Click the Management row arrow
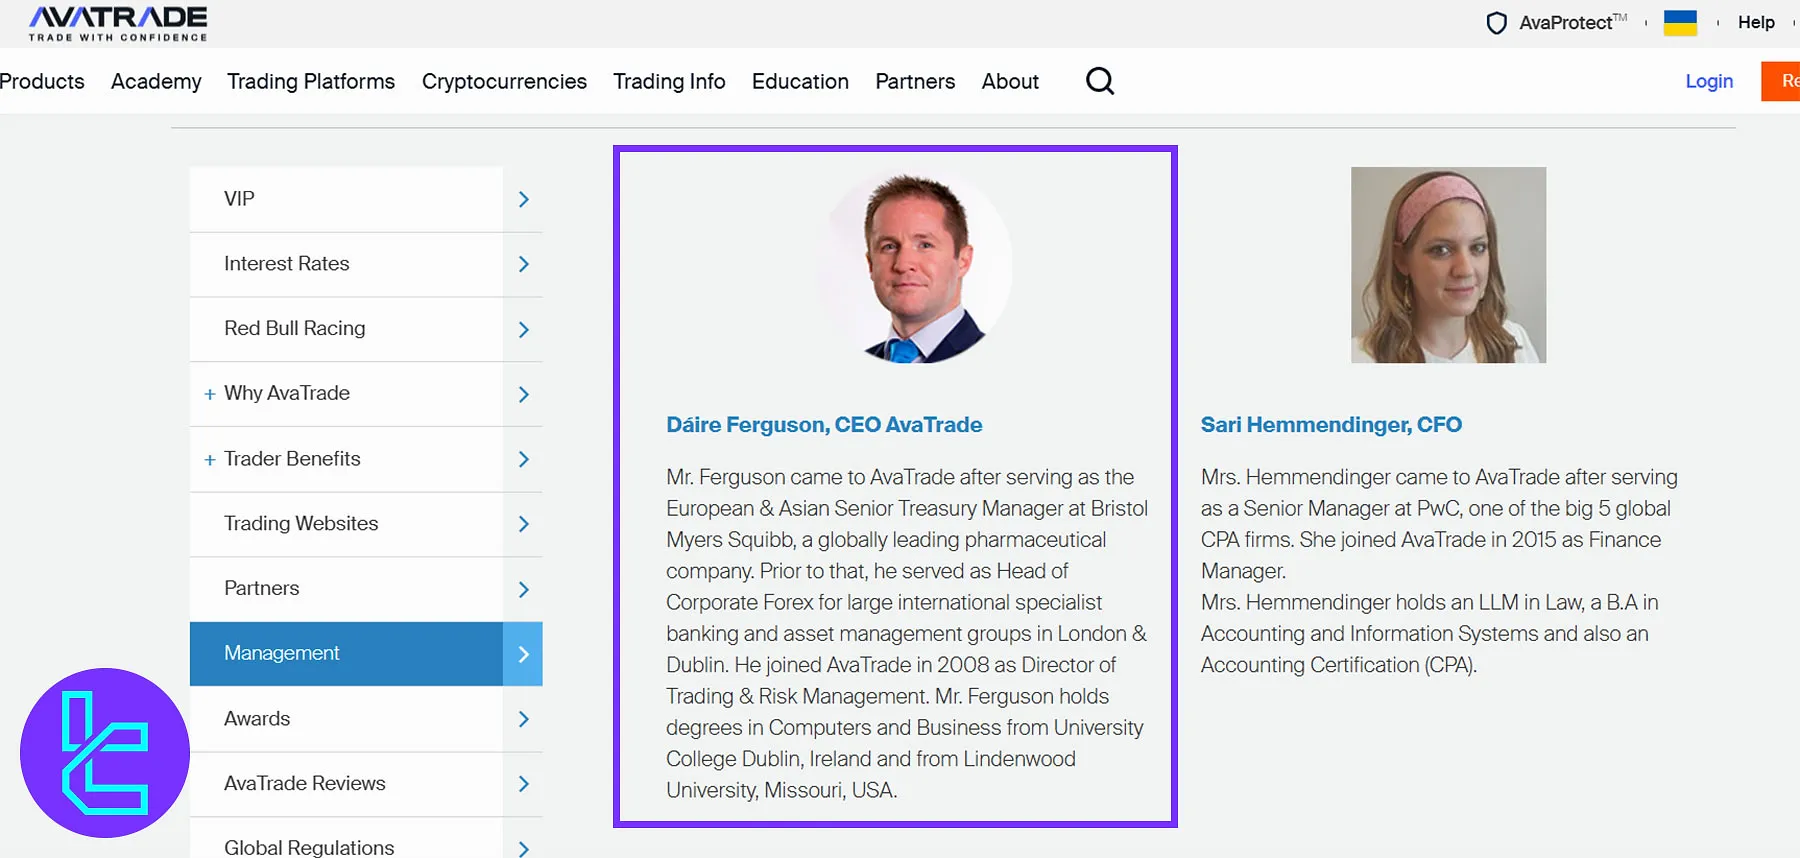This screenshot has width=1800, height=858. tap(523, 654)
